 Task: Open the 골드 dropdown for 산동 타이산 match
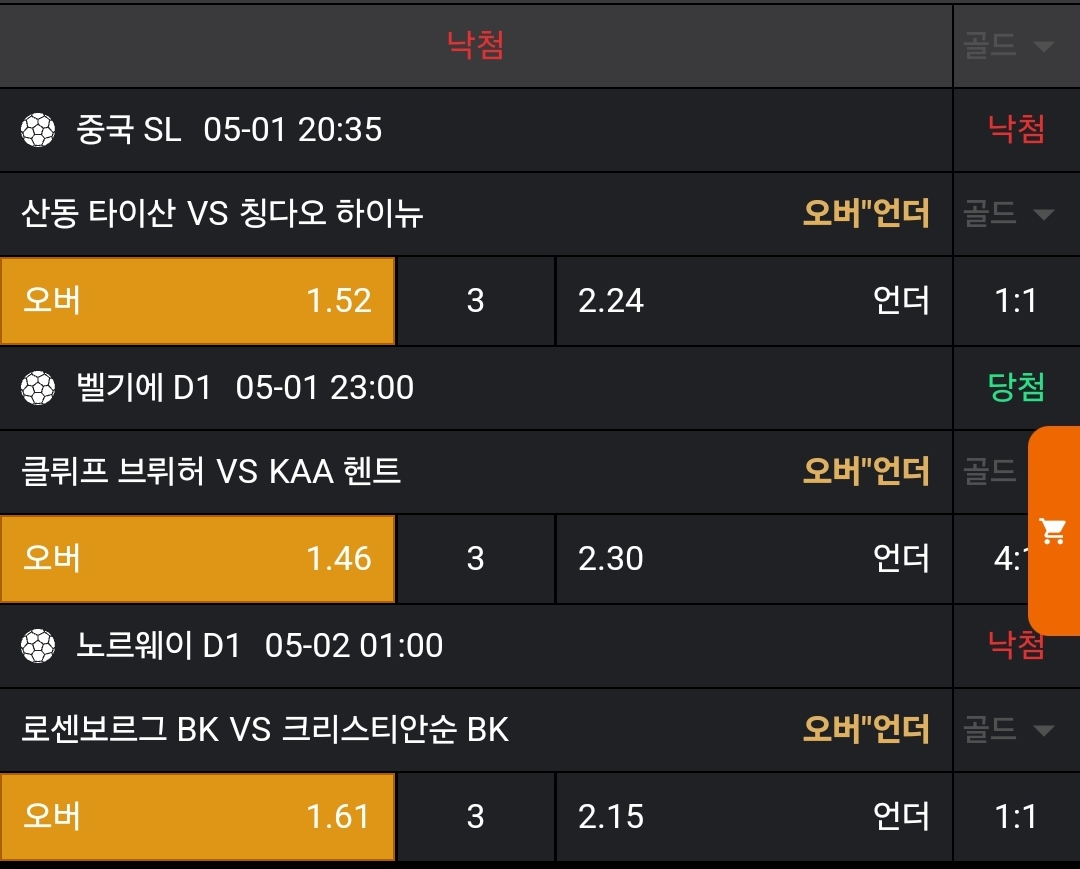1008,213
